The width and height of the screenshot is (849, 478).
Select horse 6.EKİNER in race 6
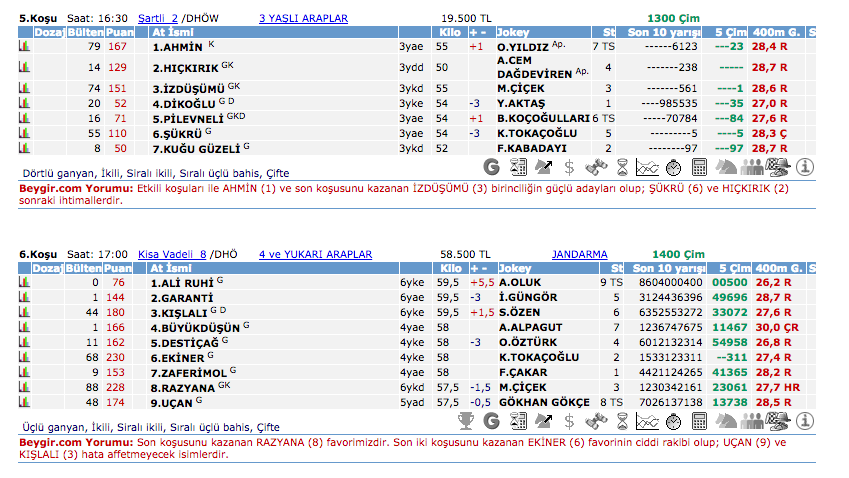[175, 357]
